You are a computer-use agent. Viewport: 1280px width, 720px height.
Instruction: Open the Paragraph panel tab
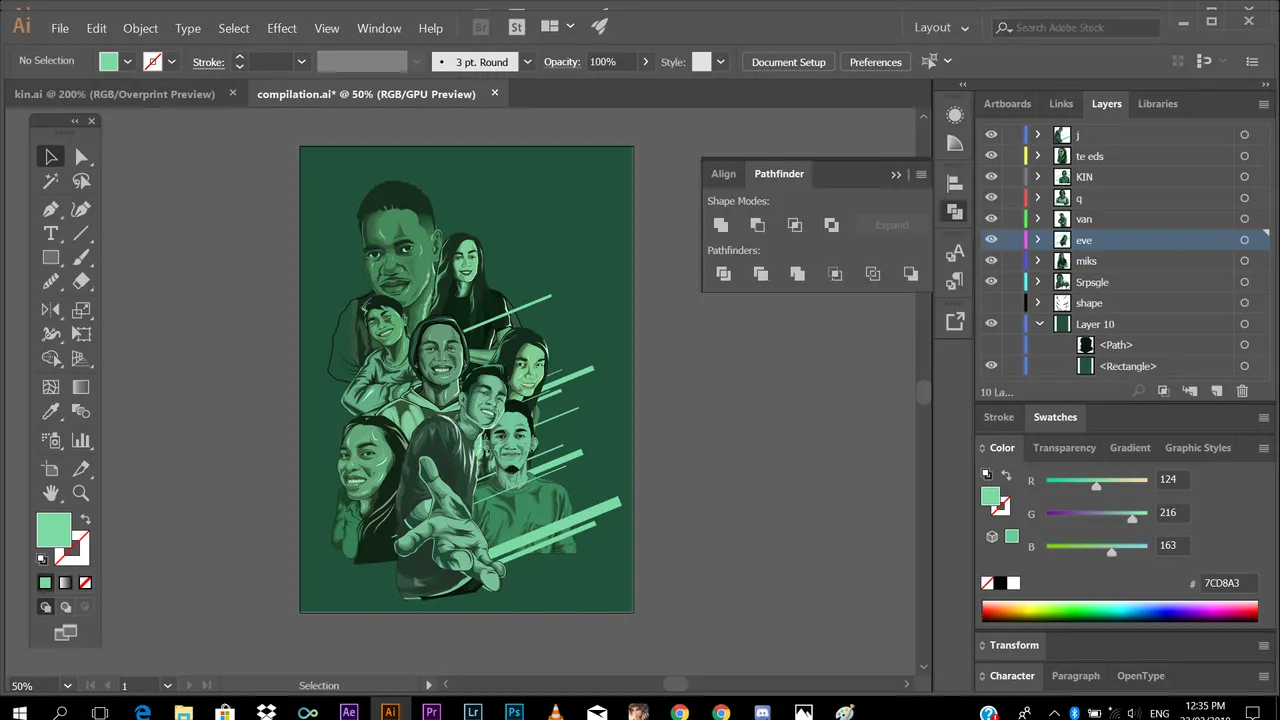1075,676
